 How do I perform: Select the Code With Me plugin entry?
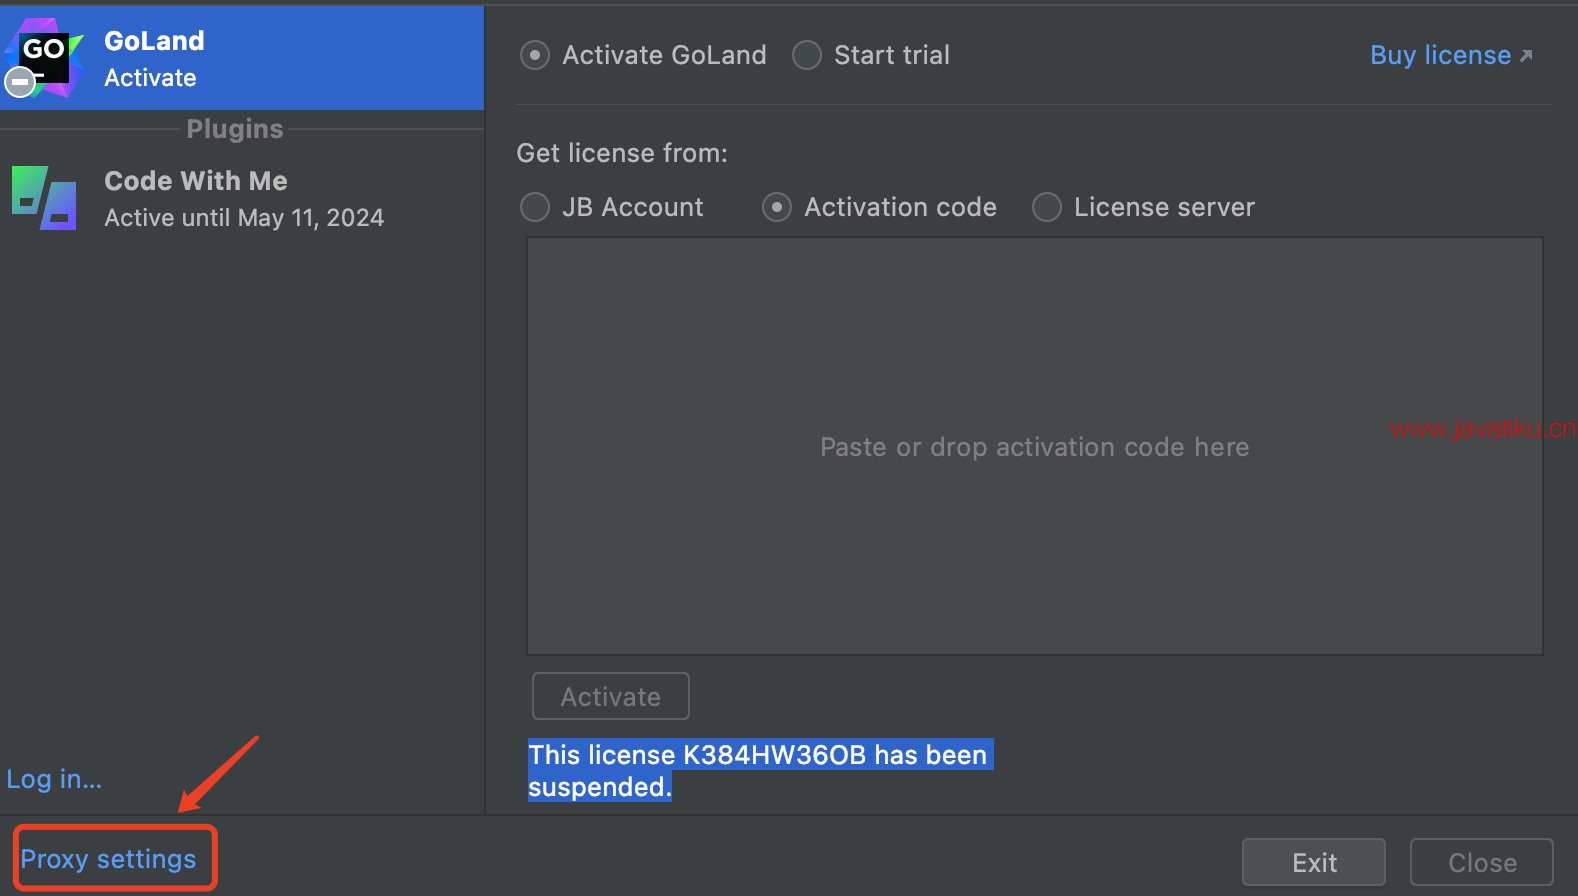(x=242, y=198)
